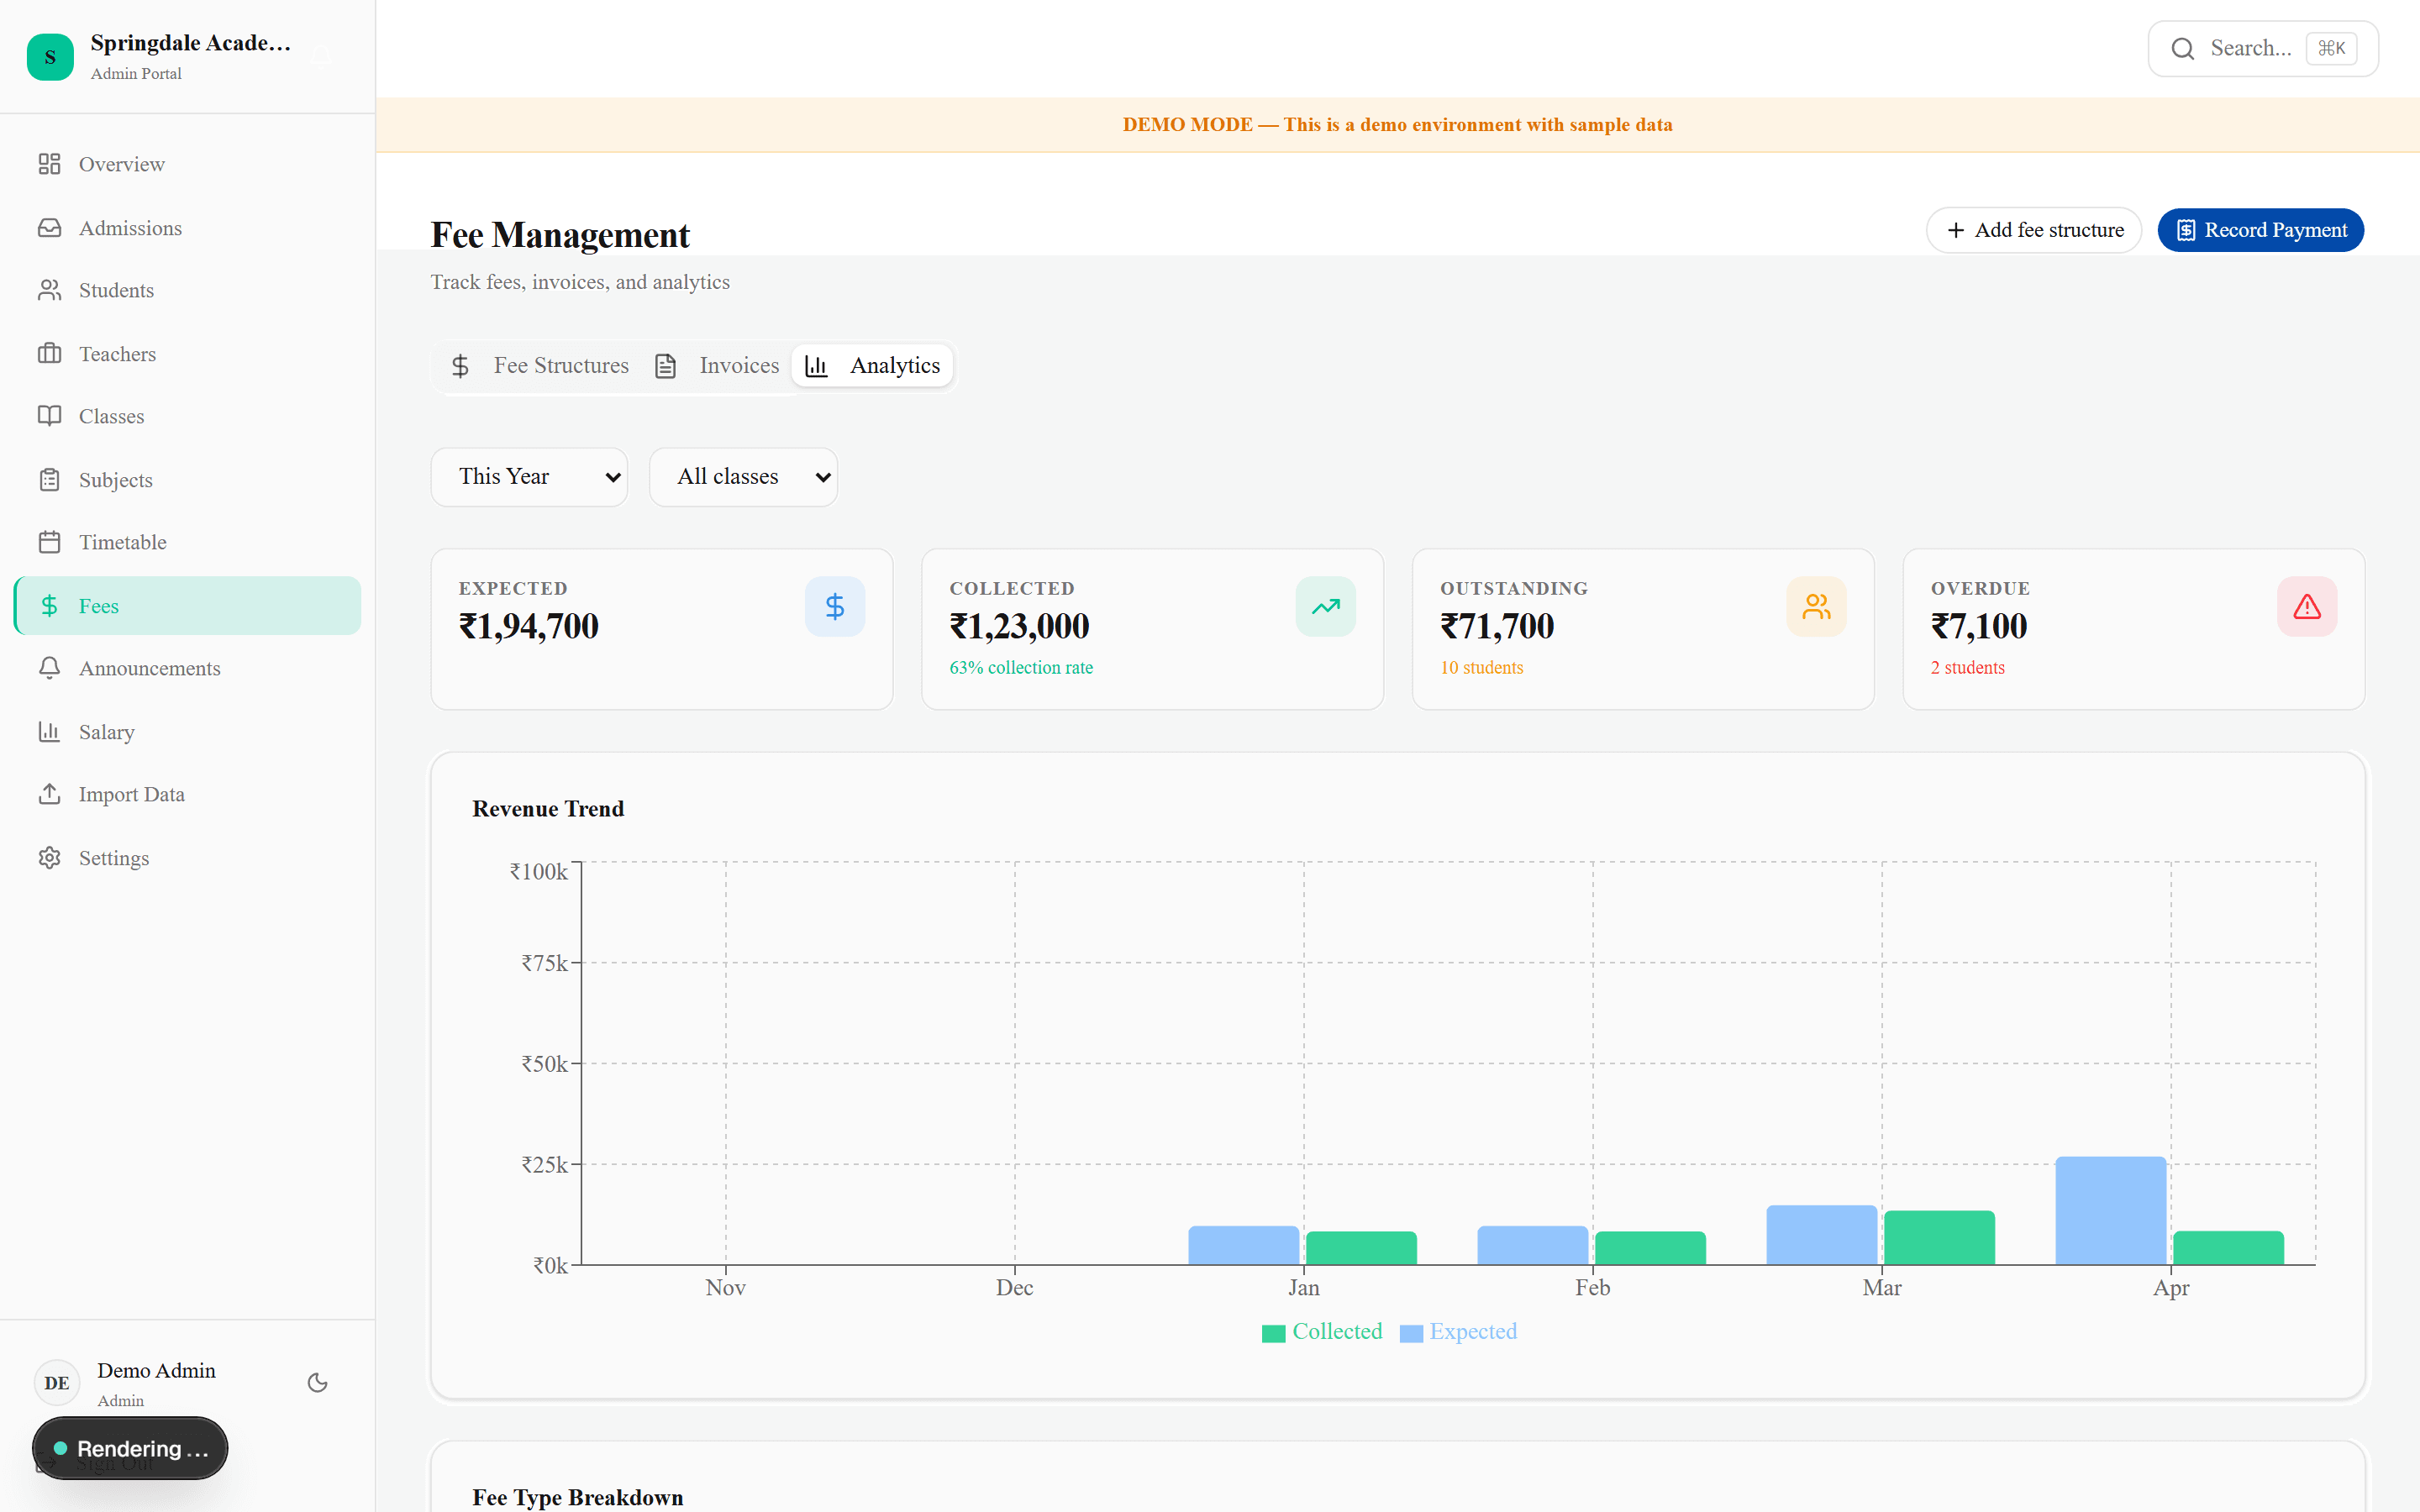Toggle dark mode with the moon icon
The width and height of the screenshot is (2420, 1512).
pyautogui.click(x=317, y=1382)
